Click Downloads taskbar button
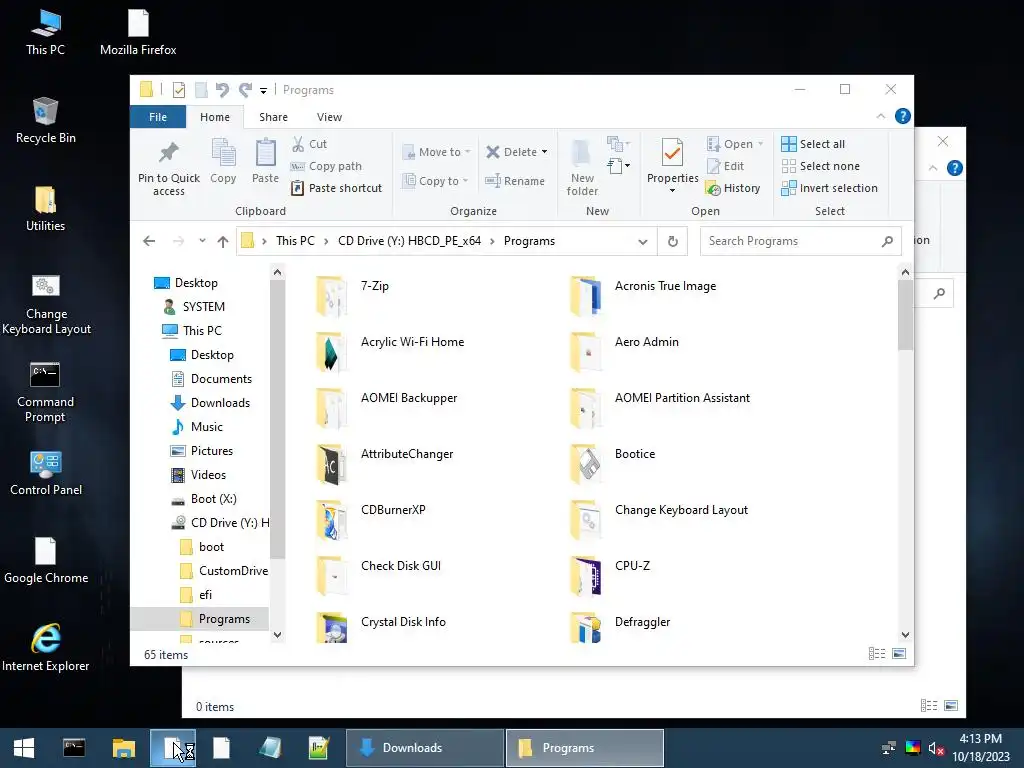 click(424, 748)
